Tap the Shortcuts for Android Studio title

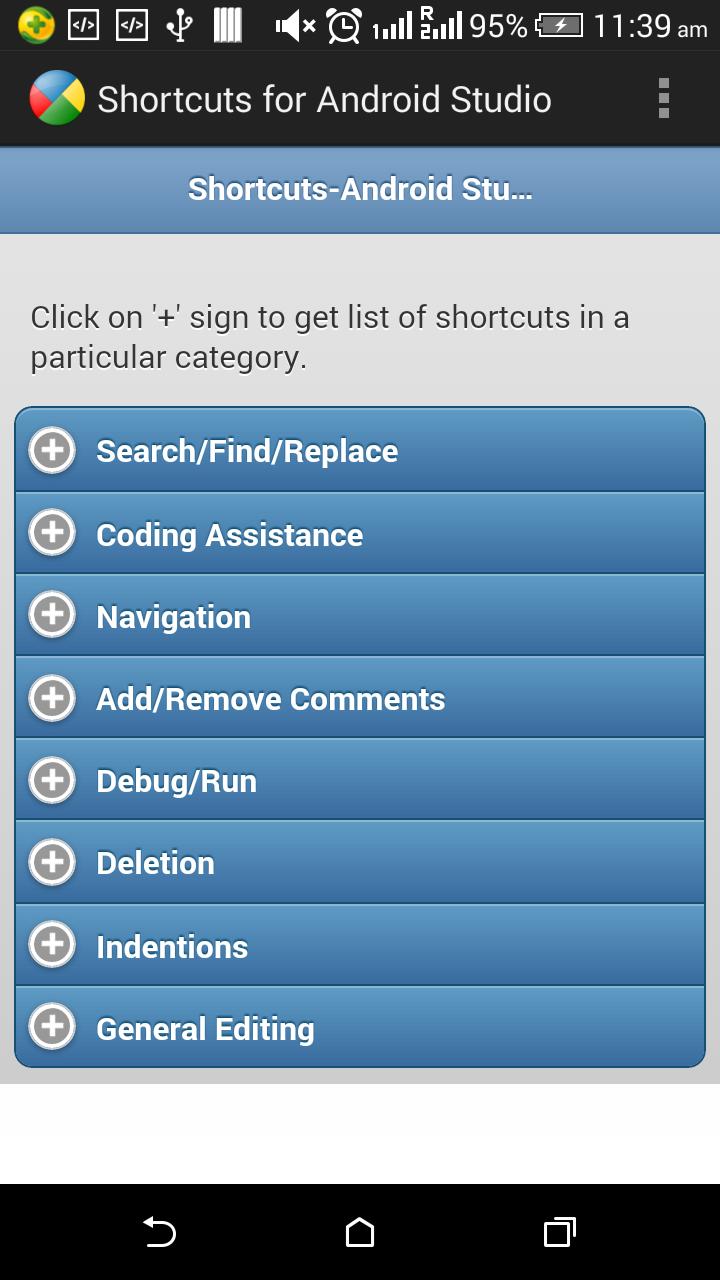324,99
